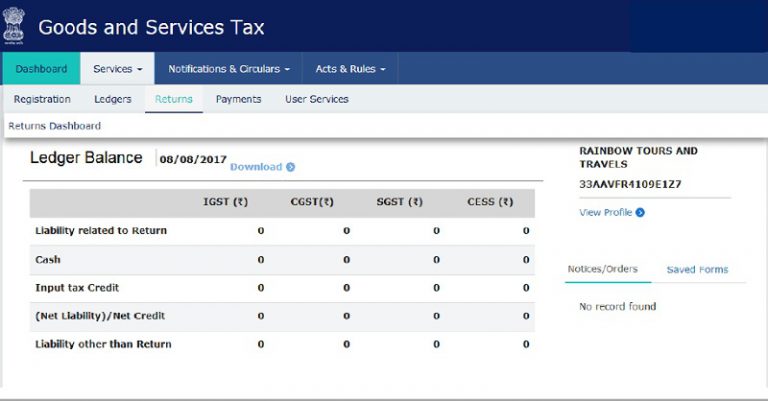This screenshot has width=768, height=401.
Task: Click the View Profile arrow icon
Action: [x=640, y=212]
